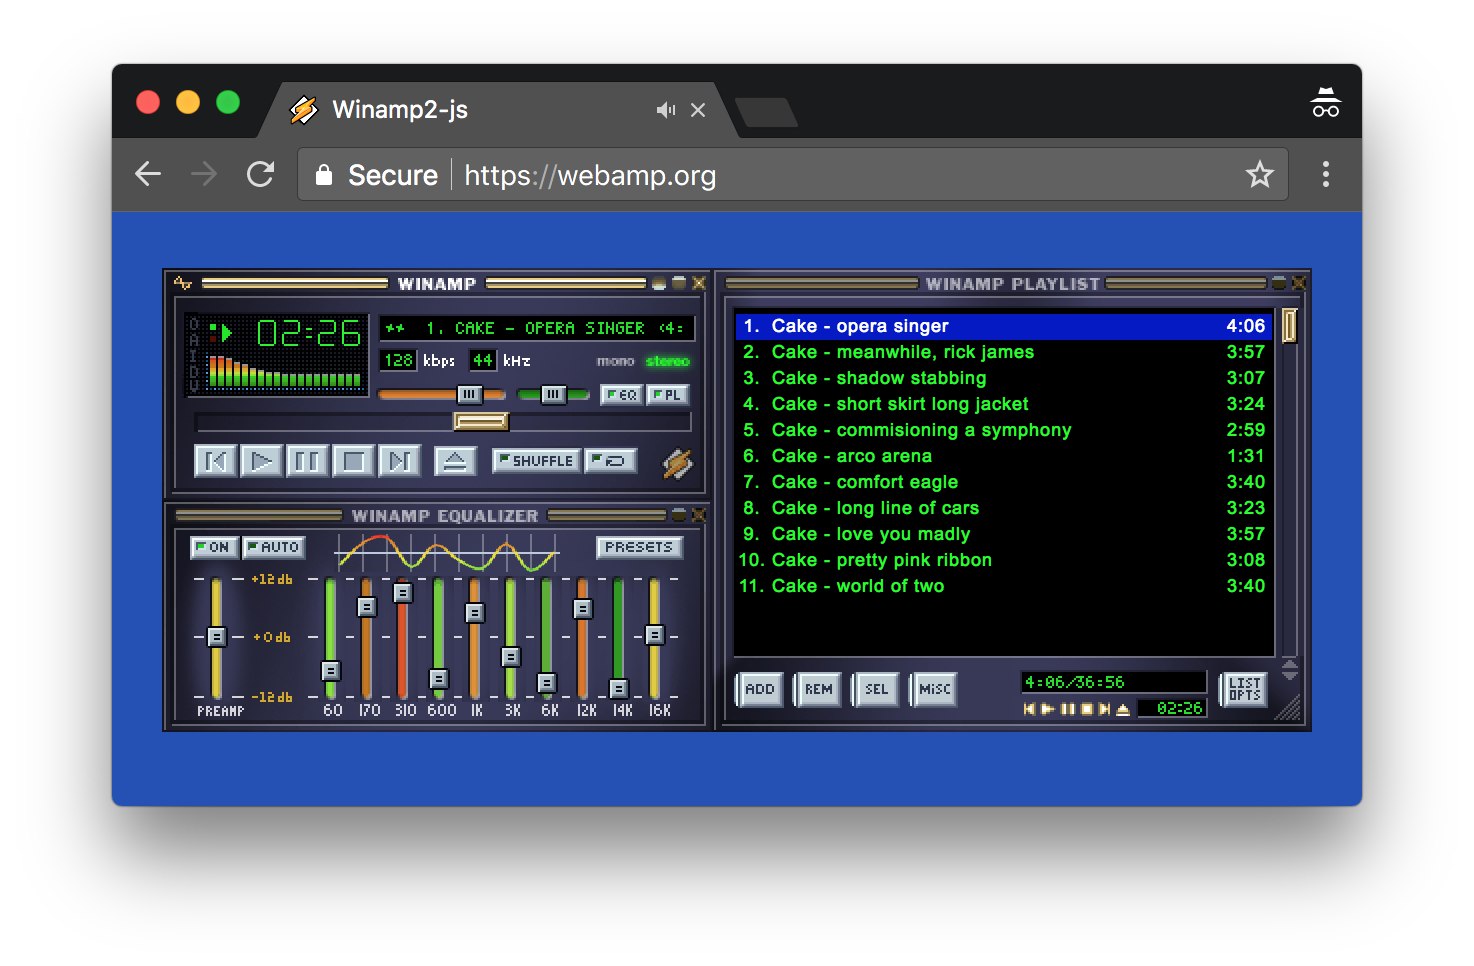Toggle the equalizer AUTO button
The width and height of the screenshot is (1474, 966).
click(x=273, y=547)
